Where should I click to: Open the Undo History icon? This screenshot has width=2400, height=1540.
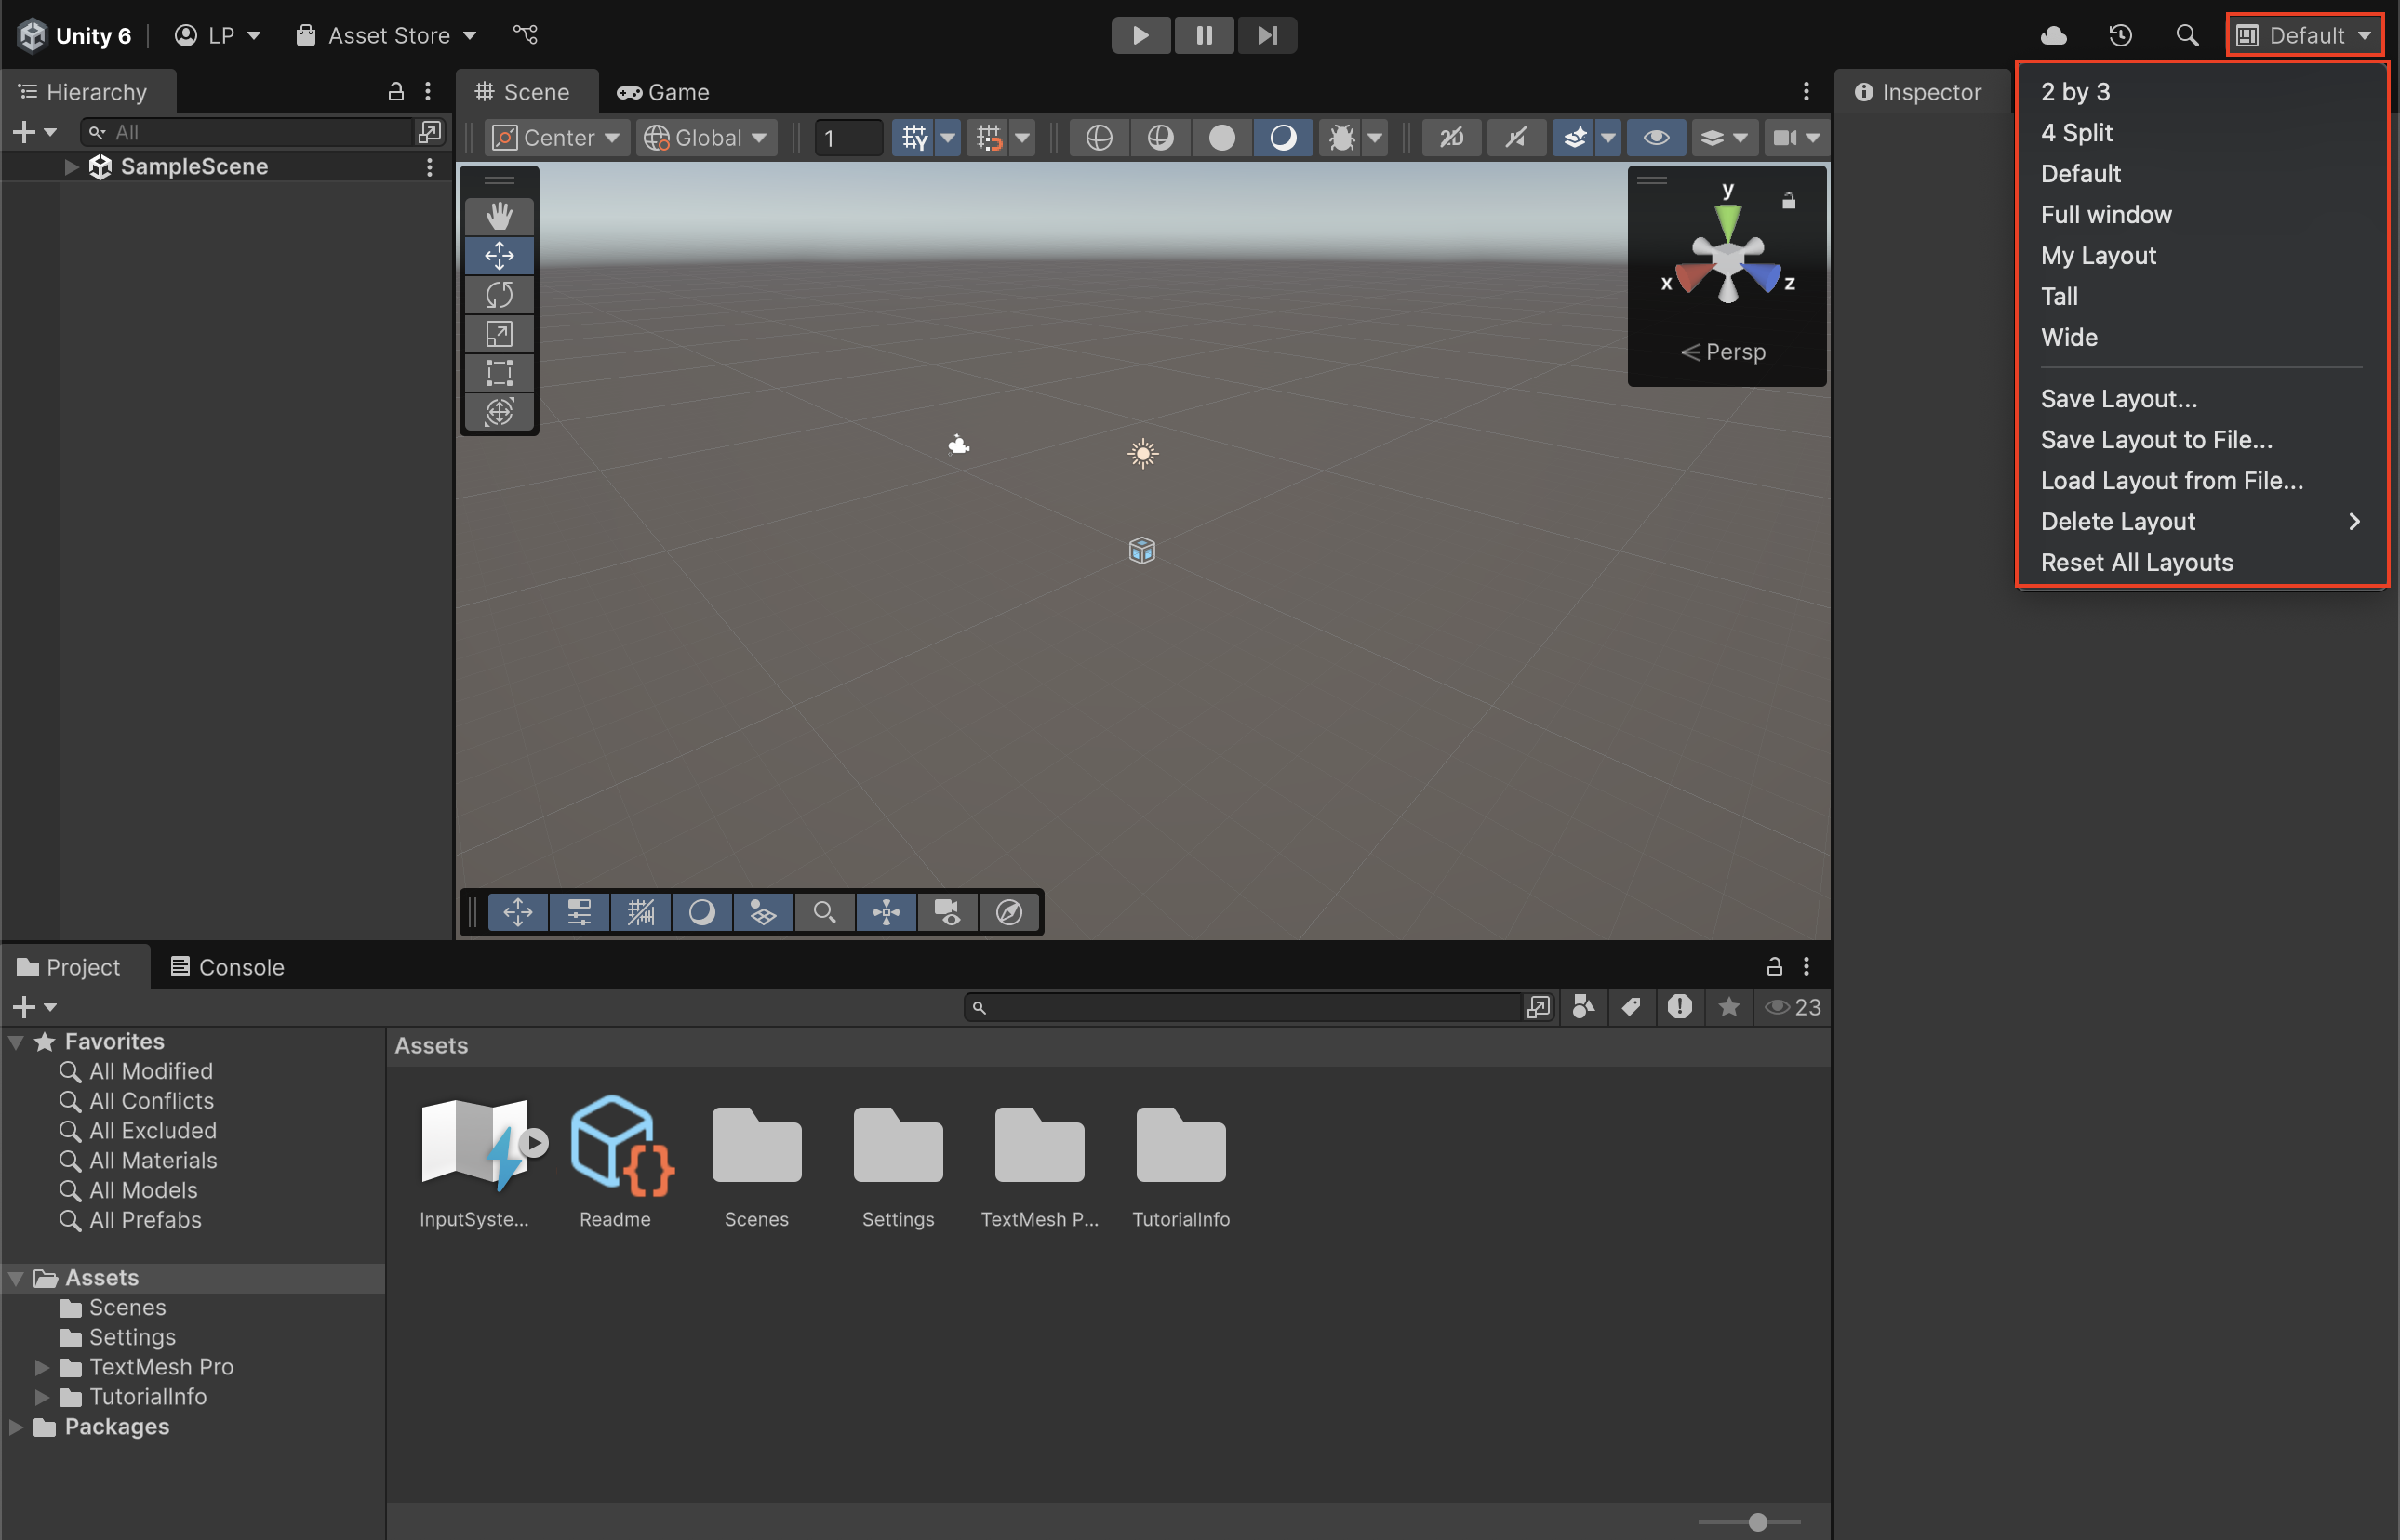[x=2120, y=35]
